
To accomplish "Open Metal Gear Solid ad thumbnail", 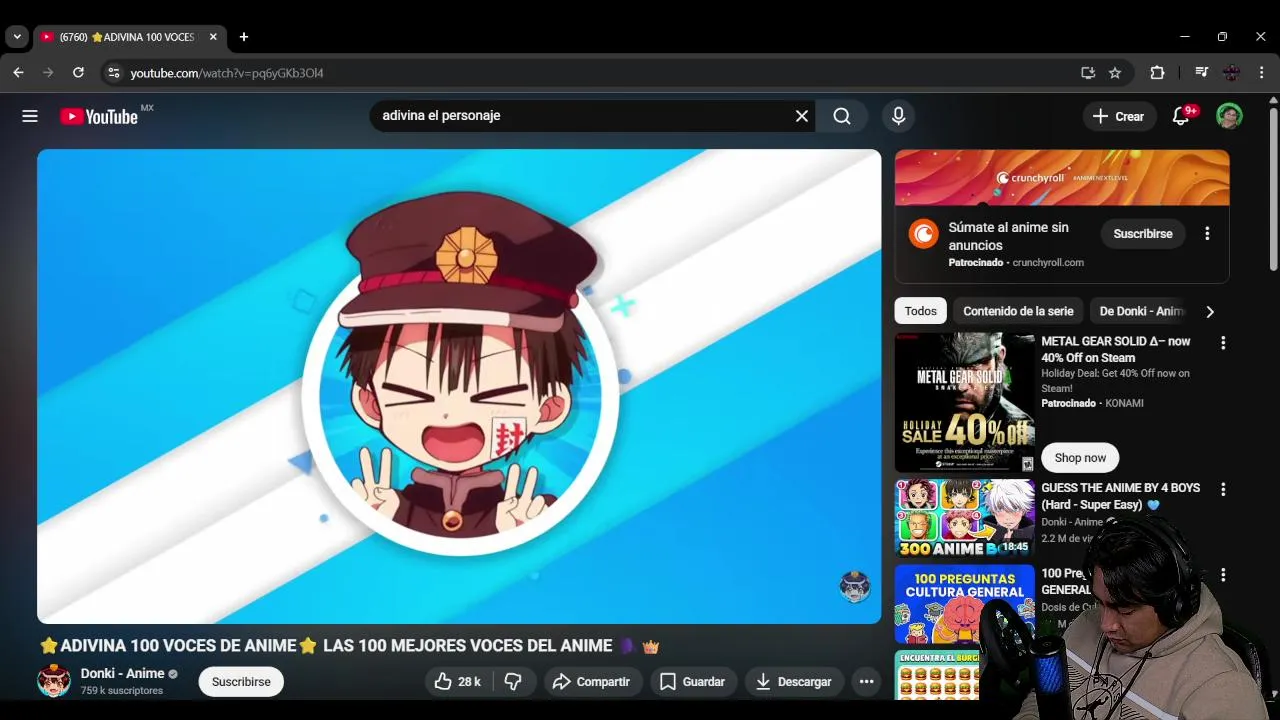I will point(965,403).
